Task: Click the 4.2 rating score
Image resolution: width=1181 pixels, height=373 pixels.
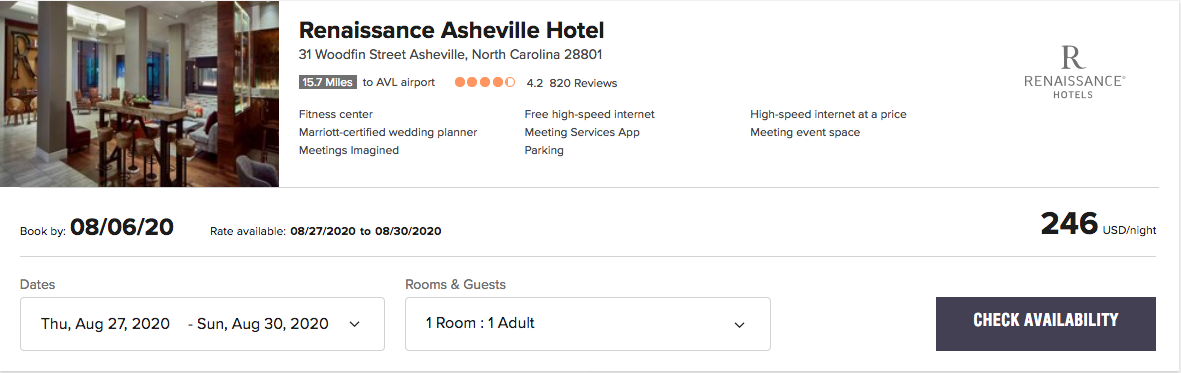Action: click(535, 83)
